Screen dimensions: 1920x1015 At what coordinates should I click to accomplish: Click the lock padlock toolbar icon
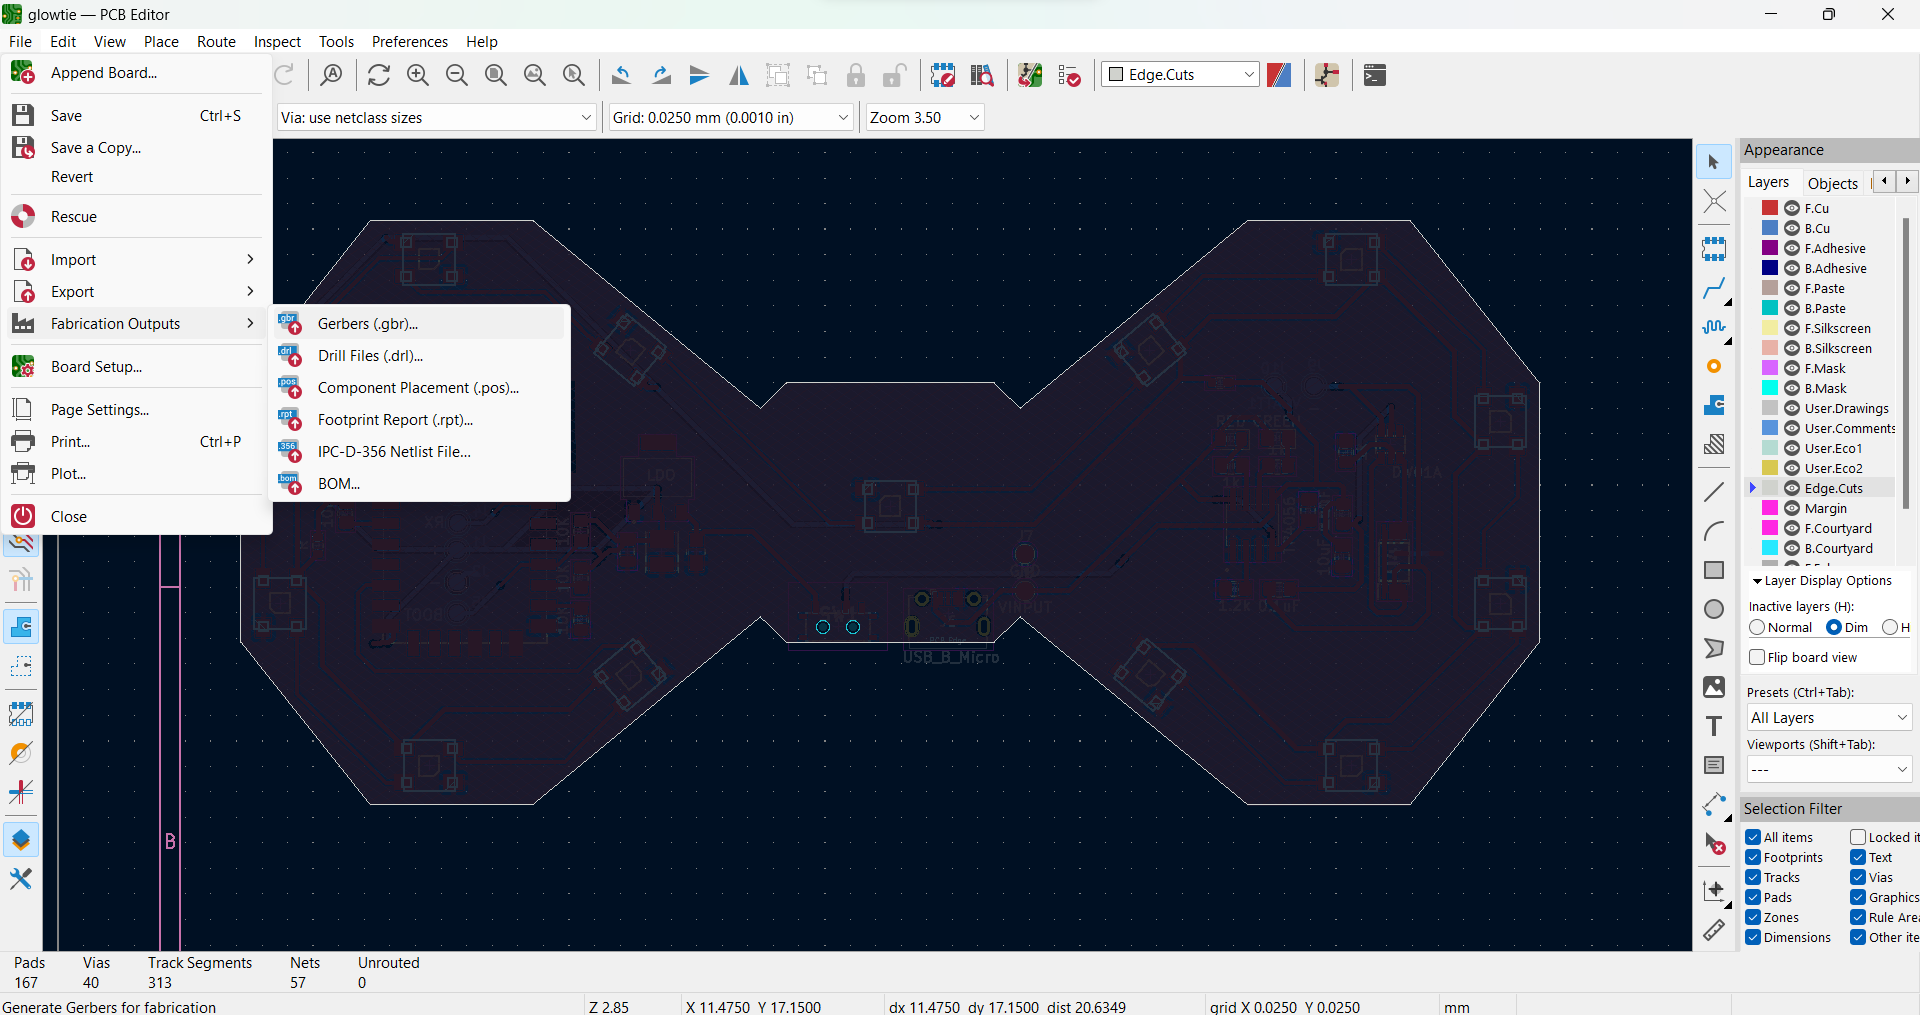pyautogui.click(x=856, y=75)
